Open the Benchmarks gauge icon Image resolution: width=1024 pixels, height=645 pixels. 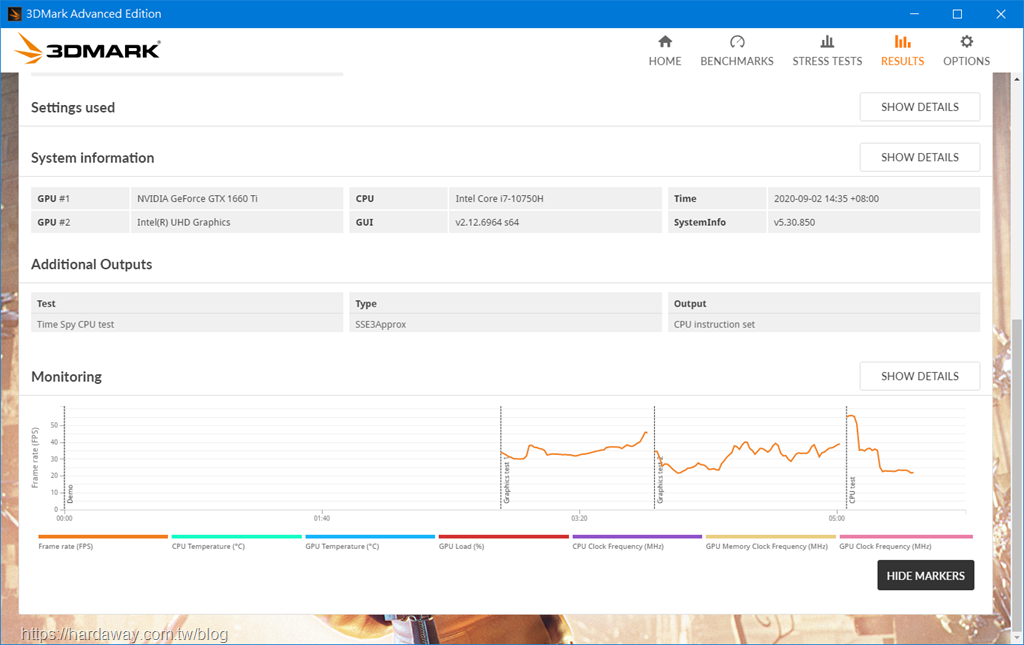coord(737,42)
